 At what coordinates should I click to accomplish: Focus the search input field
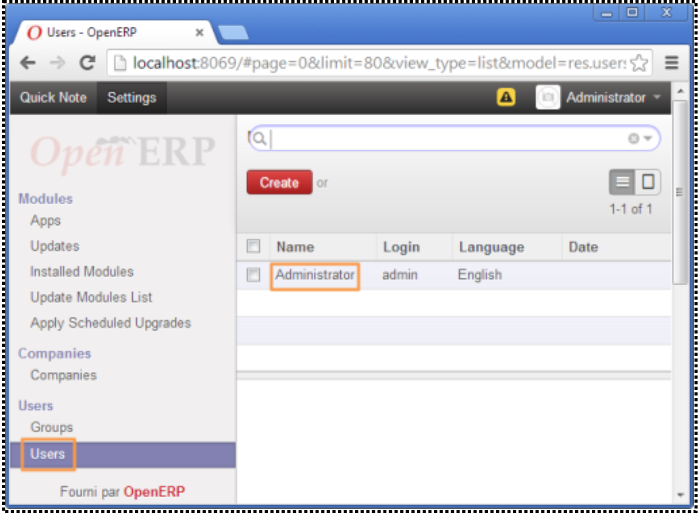tap(447, 138)
